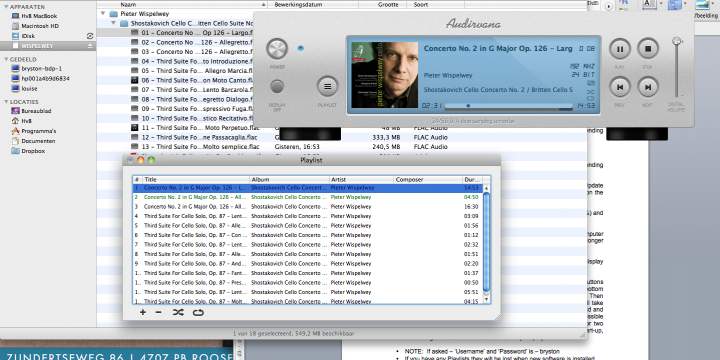The image size is (720, 360).
Task: Click album cover art in Audirvana display
Action: [x=385, y=75]
